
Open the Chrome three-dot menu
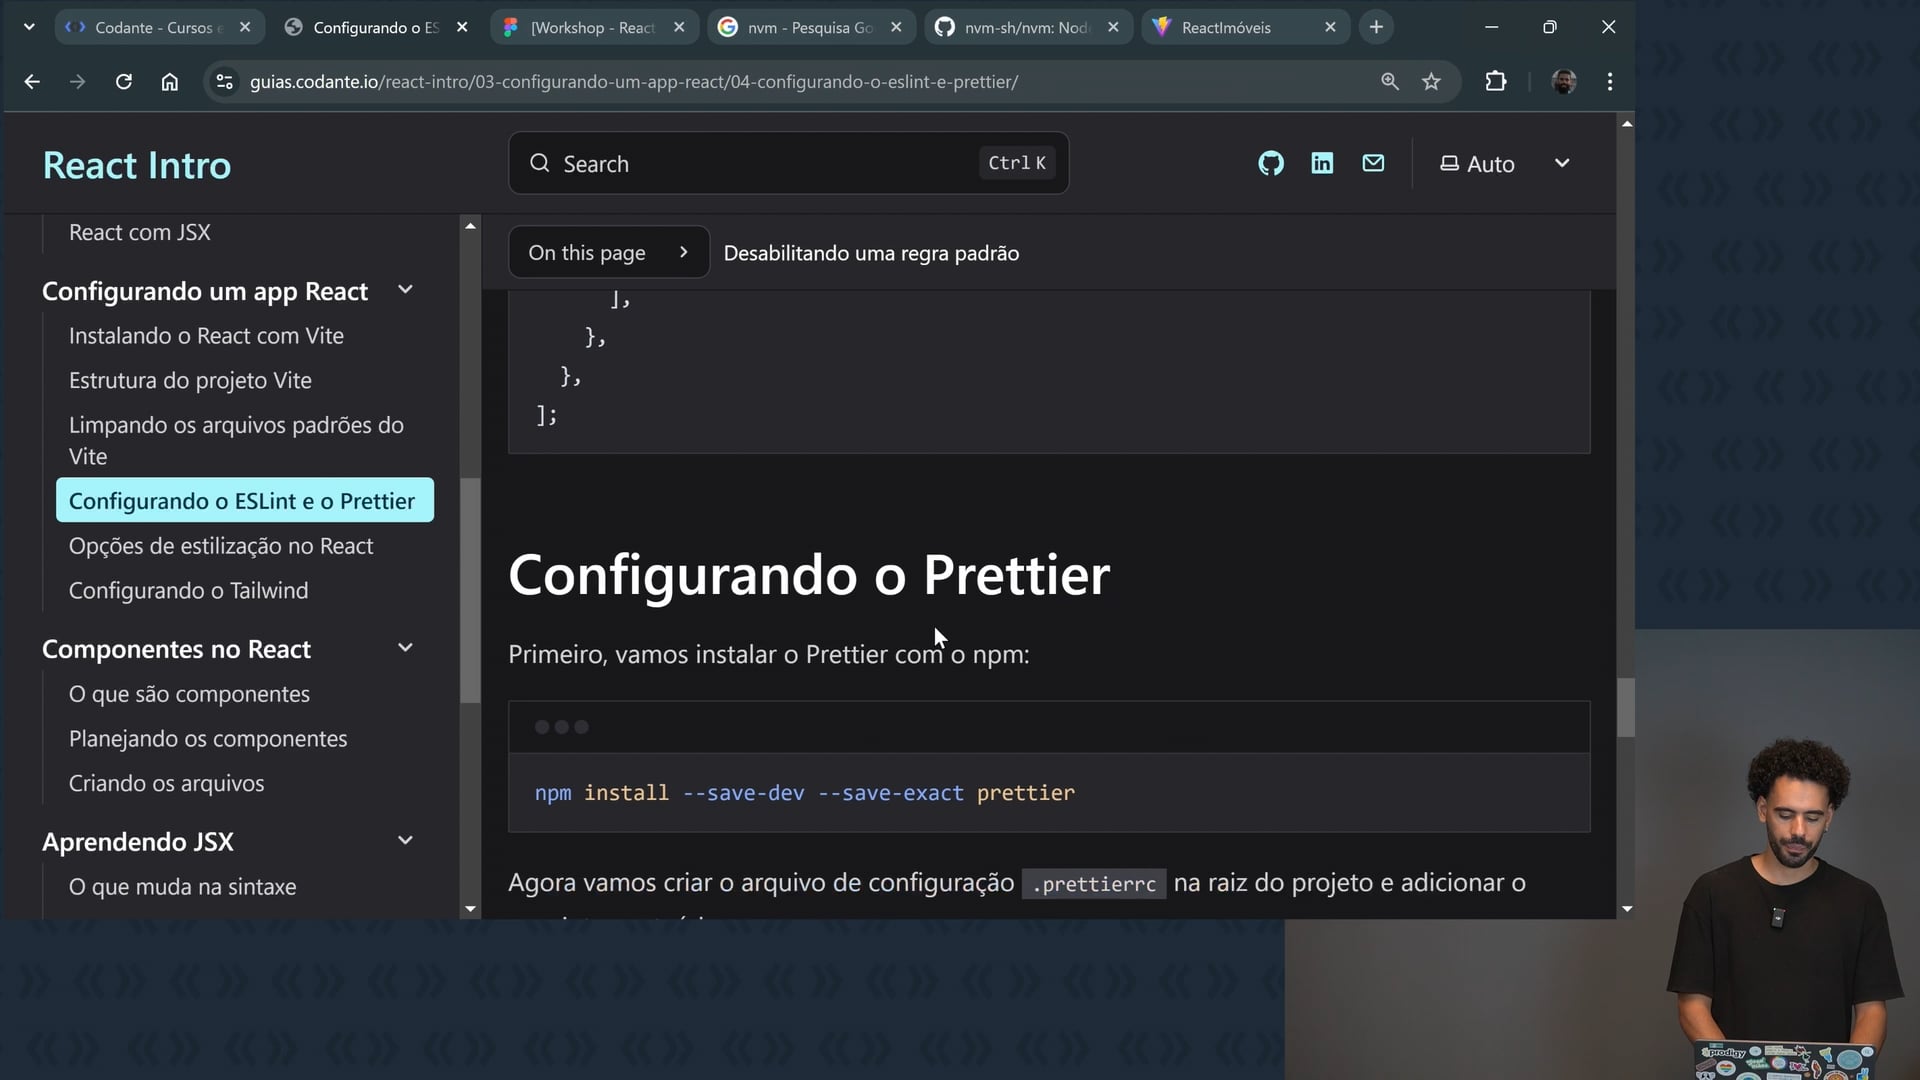[x=1609, y=82]
